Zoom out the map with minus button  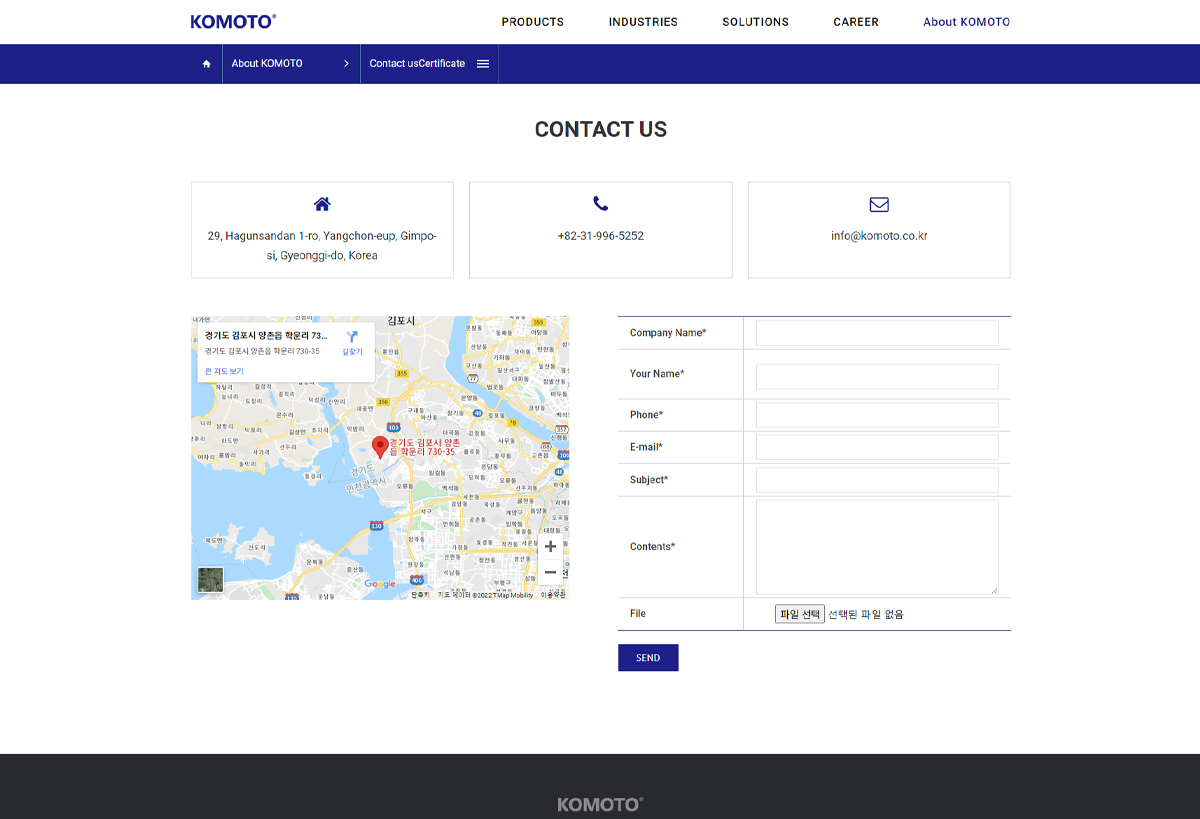550,572
